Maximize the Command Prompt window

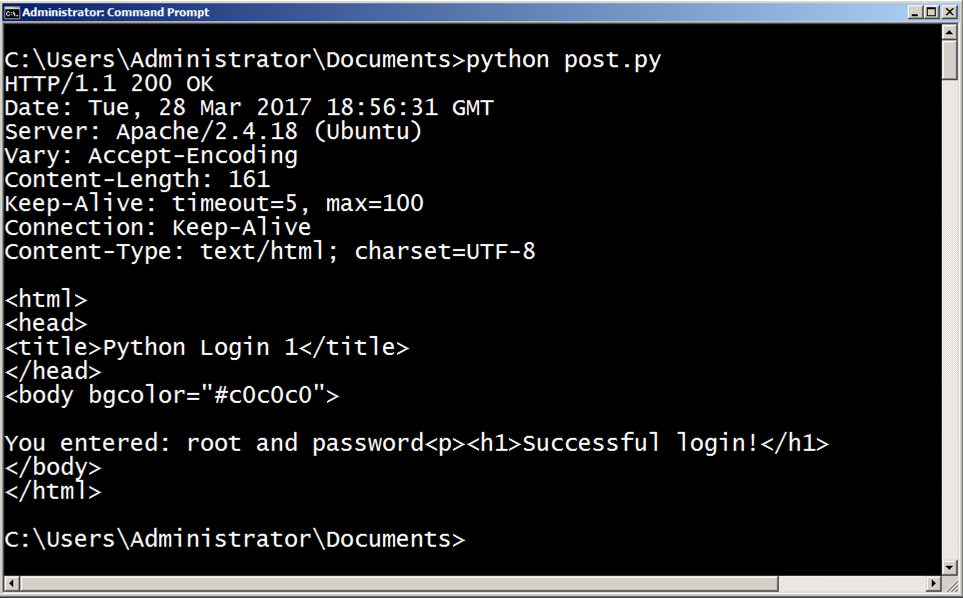click(932, 12)
